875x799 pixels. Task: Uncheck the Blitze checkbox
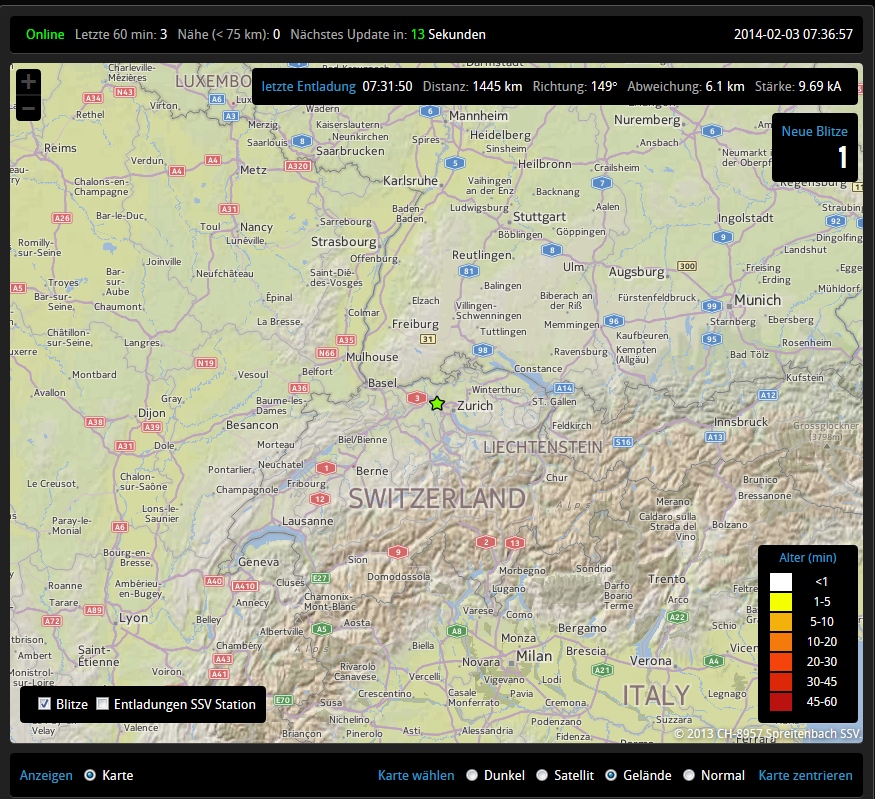[x=44, y=704]
